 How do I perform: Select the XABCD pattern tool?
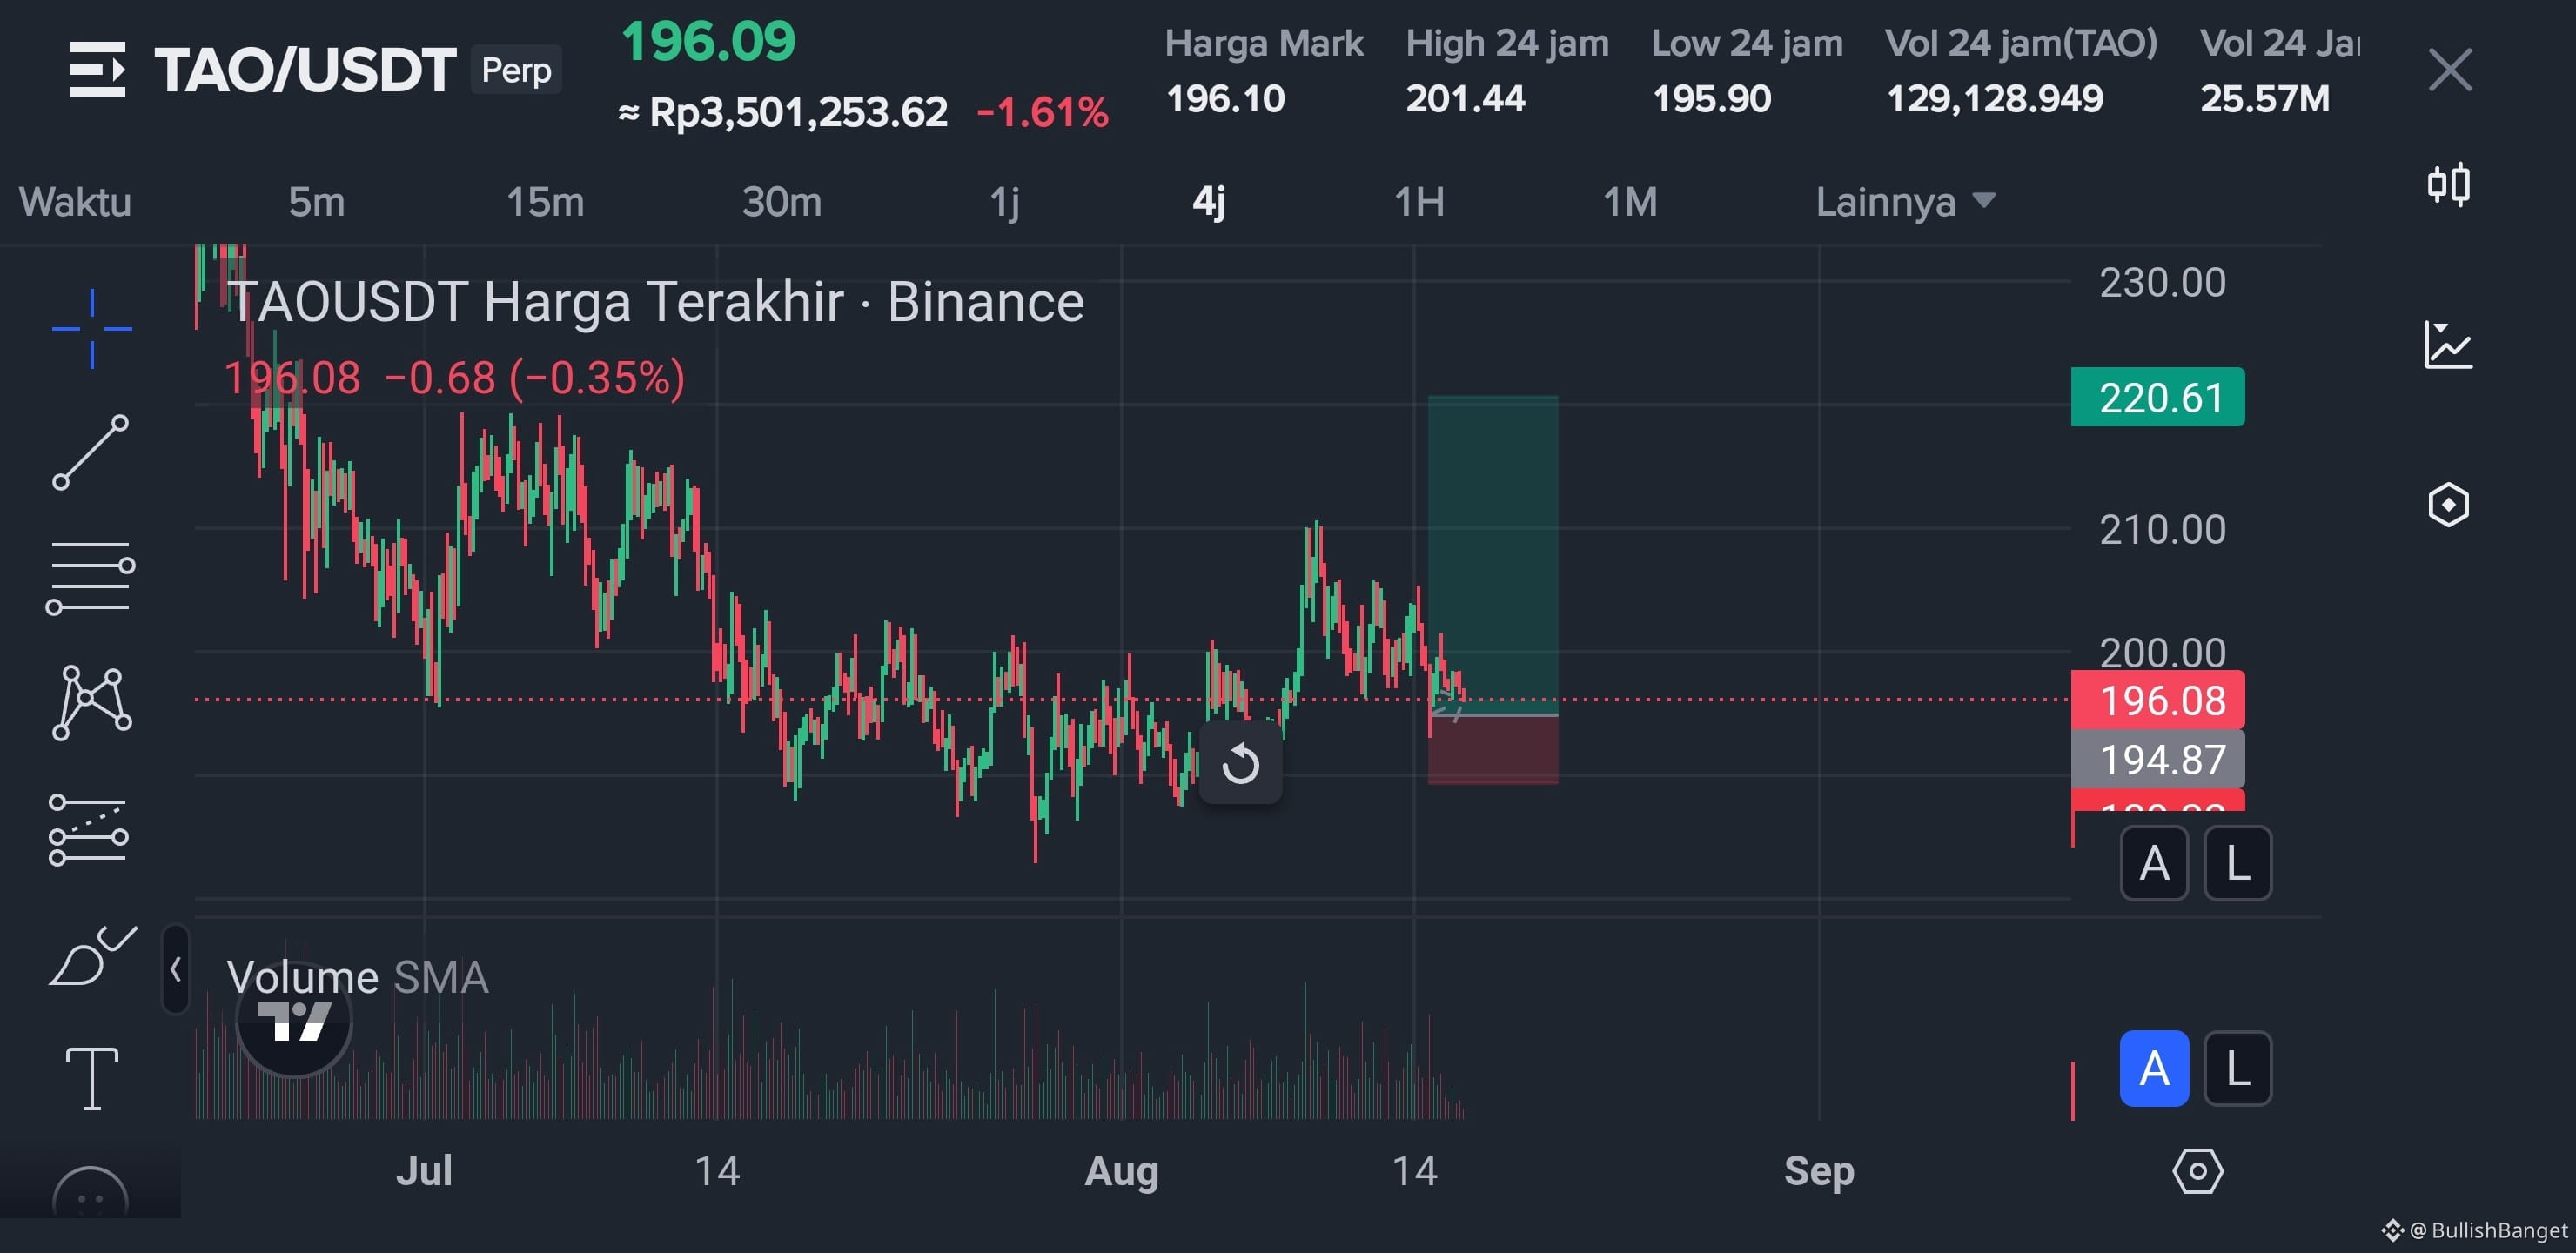(91, 703)
